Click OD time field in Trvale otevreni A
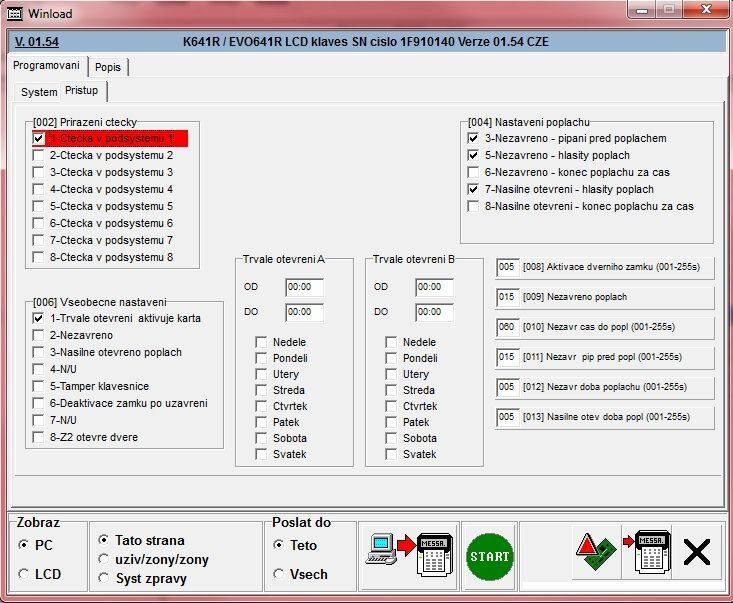Viewport: 733px width, 603px height. pos(304,287)
